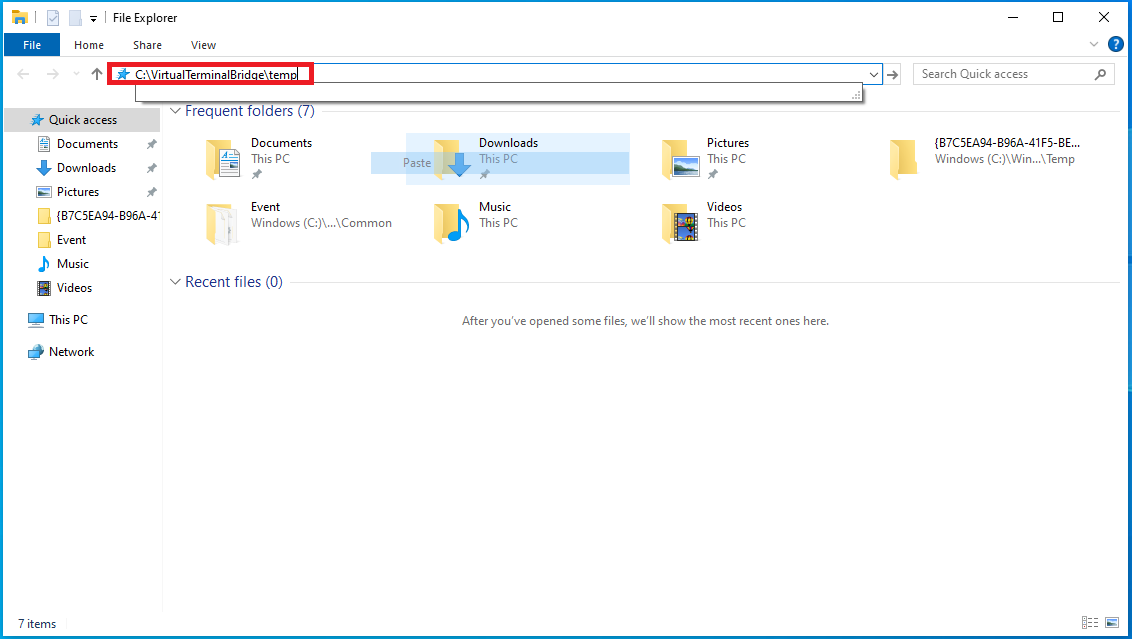This screenshot has height=639, width=1132.
Task: Click the Documents folder name in Frequent folders
Action: [282, 143]
